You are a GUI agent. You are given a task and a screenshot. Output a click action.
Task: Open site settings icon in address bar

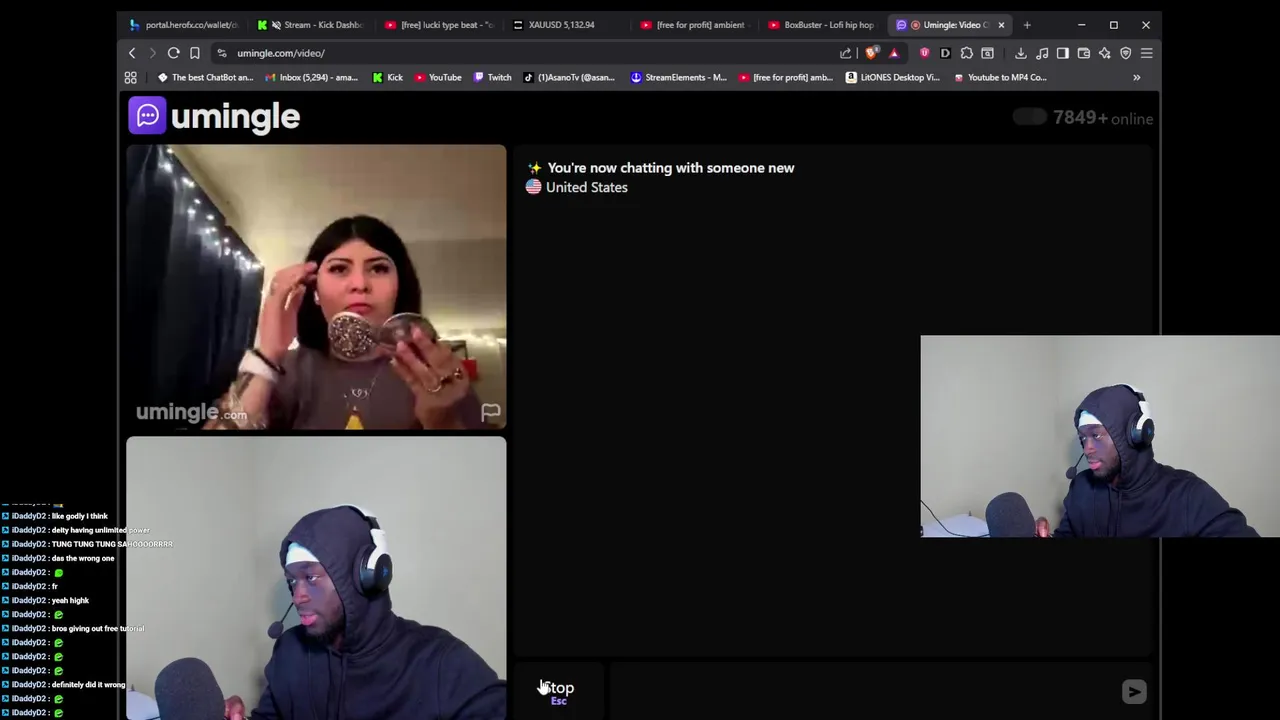[222, 53]
